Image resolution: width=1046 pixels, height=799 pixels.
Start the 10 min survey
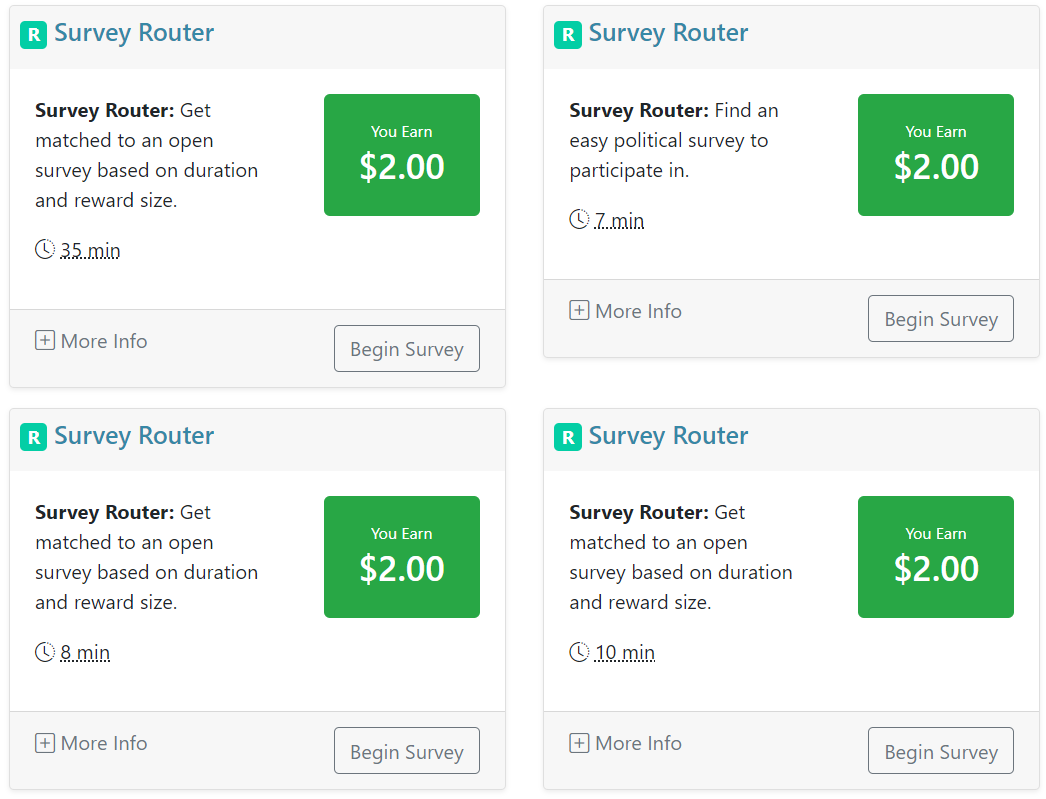940,751
